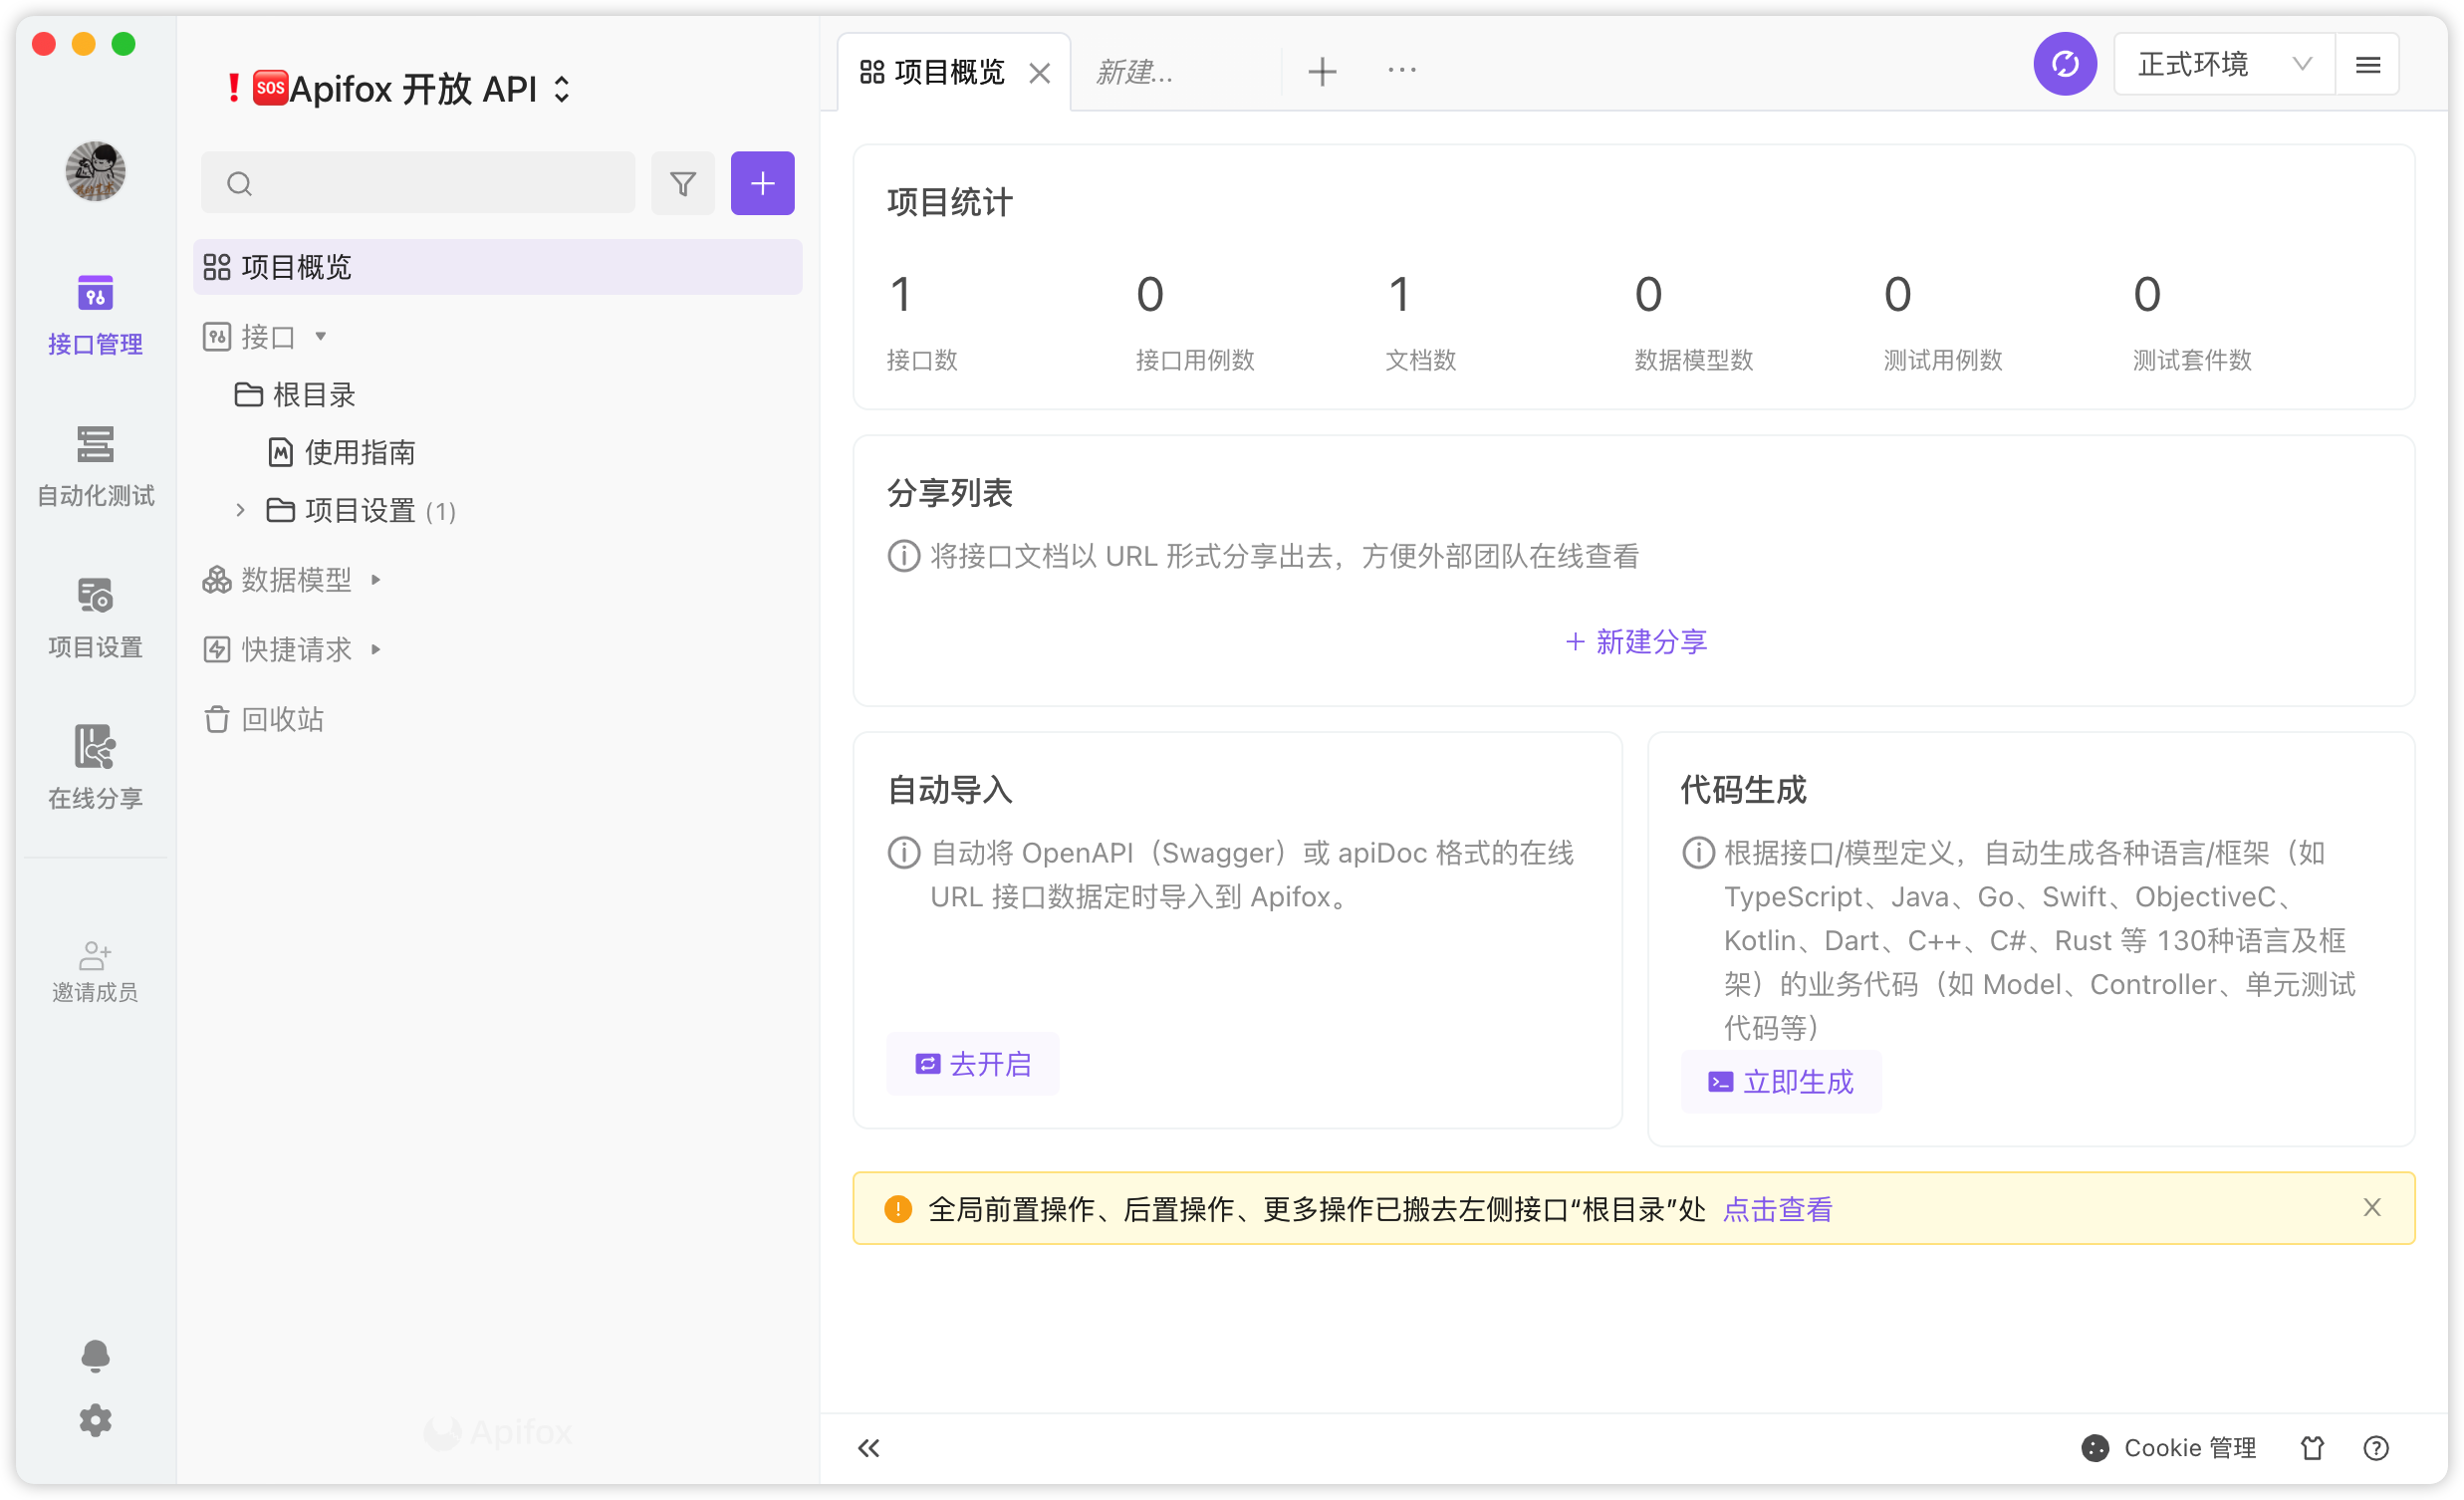Click the info icon under 代码生成
Viewport: 2464px width, 1500px height.
pos(1698,853)
